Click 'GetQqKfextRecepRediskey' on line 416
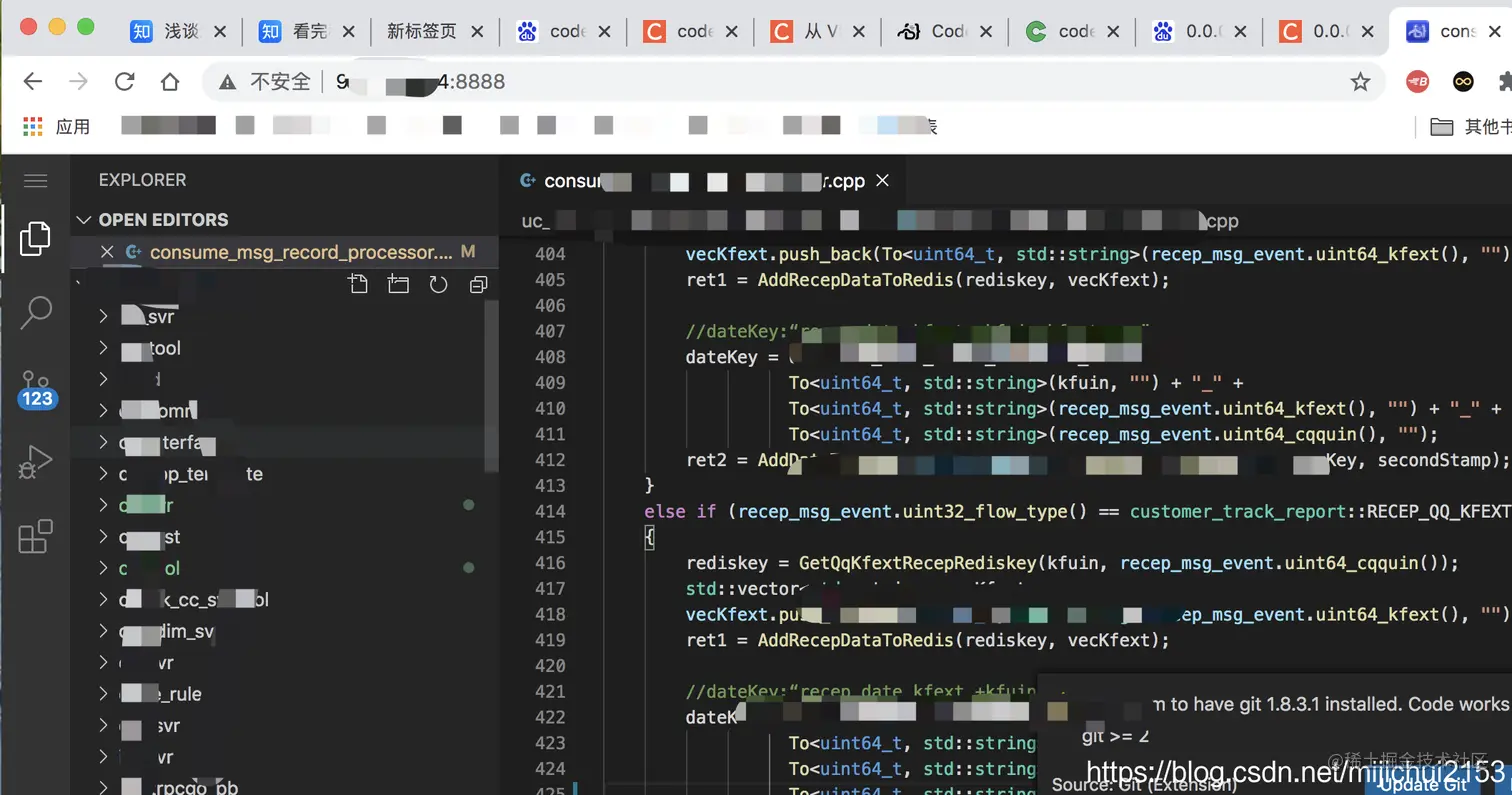 click(x=919, y=563)
